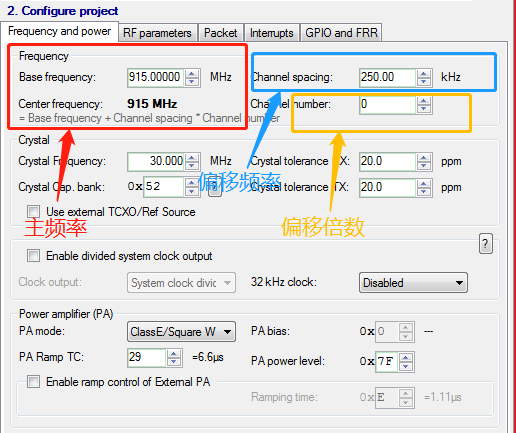Increase PA power level value
This screenshot has height=433, width=516.
pyautogui.click(x=406, y=358)
